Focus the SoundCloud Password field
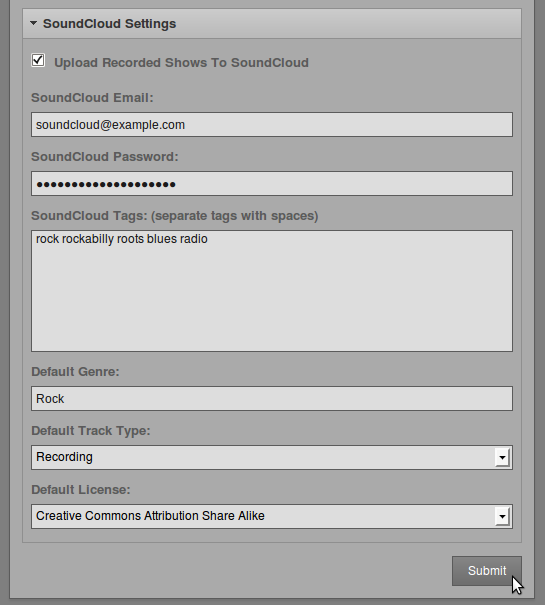This screenshot has width=545, height=605. [272, 184]
